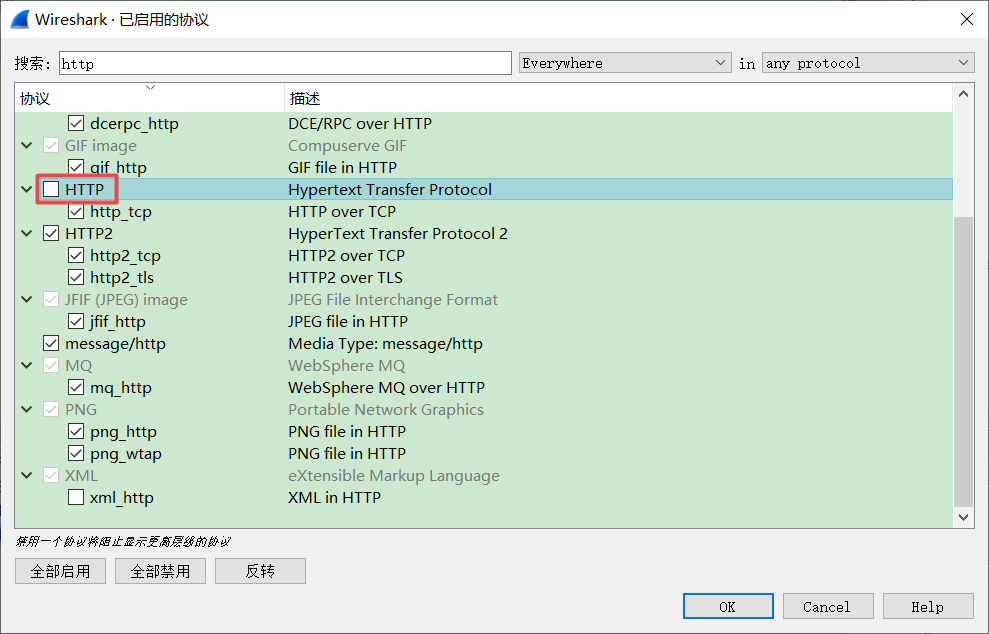This screenshot has width=989, height=634.
Task: Click the vertical scrollbar thumb
Action: (x=963, y=361)
